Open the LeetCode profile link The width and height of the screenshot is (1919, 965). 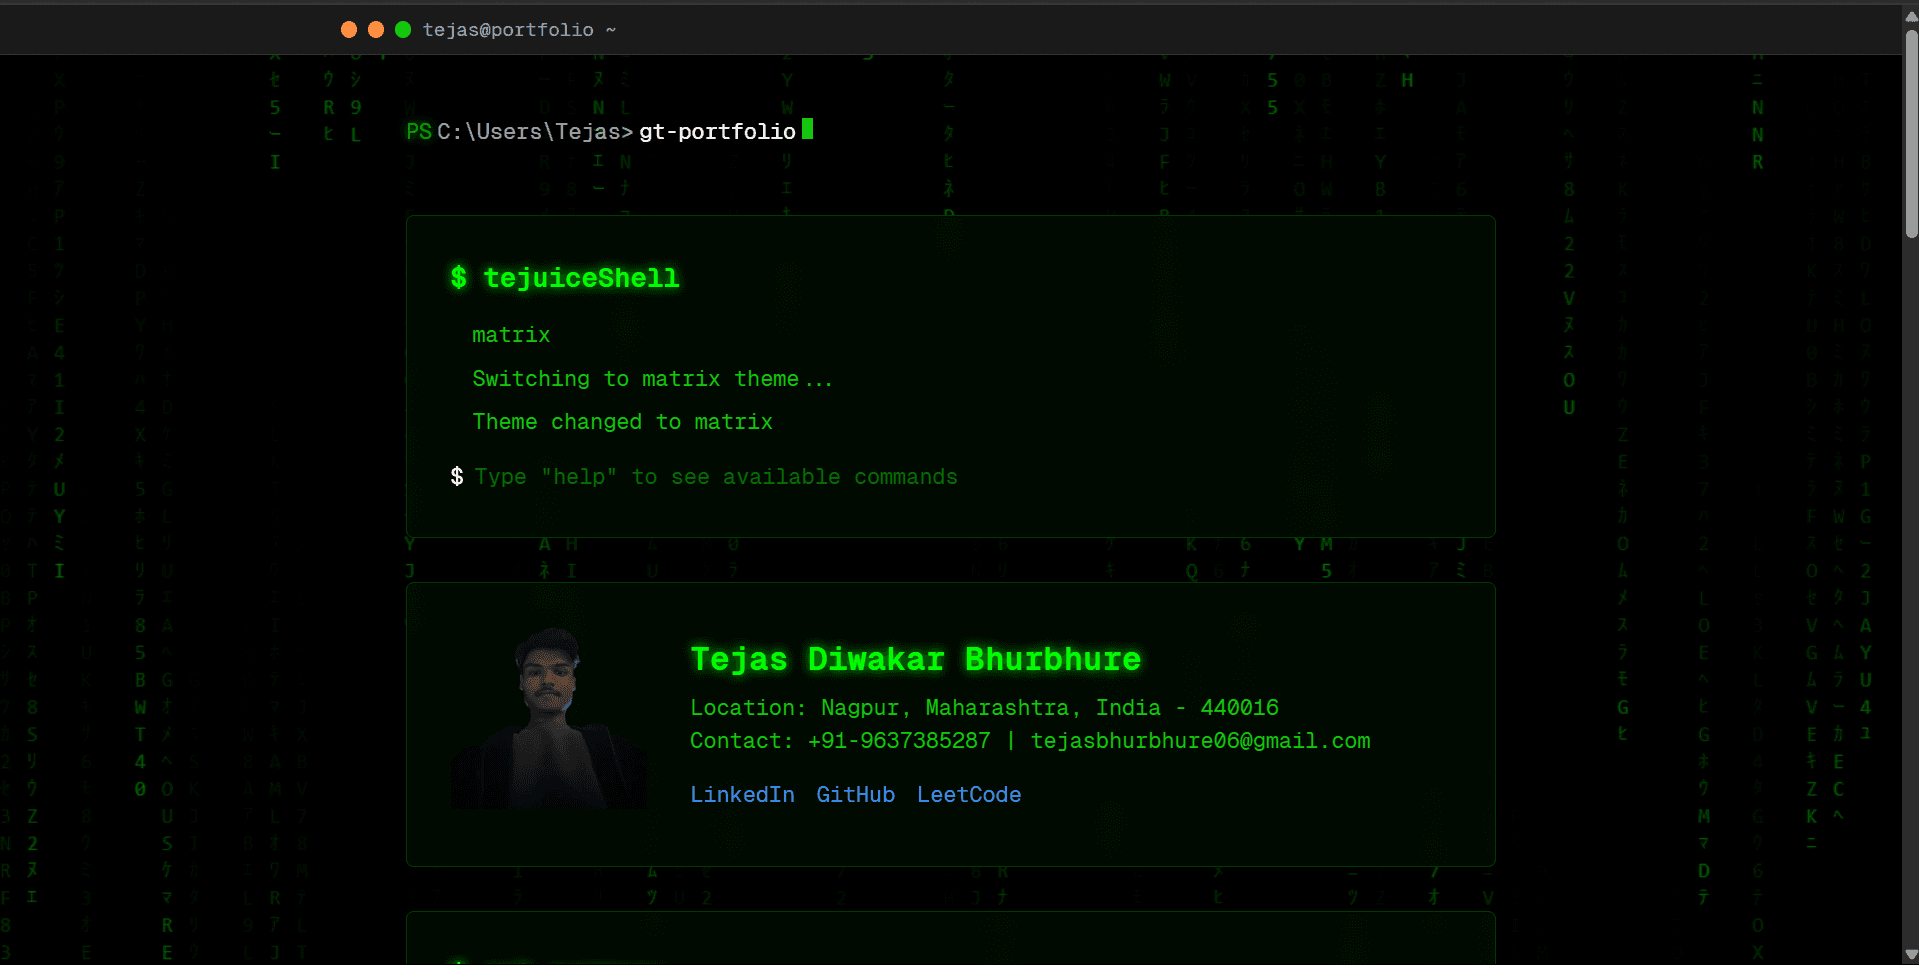[969, 795]
